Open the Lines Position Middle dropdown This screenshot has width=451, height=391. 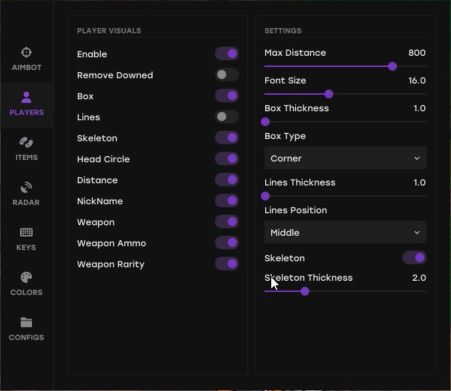[x=345, y=232]
